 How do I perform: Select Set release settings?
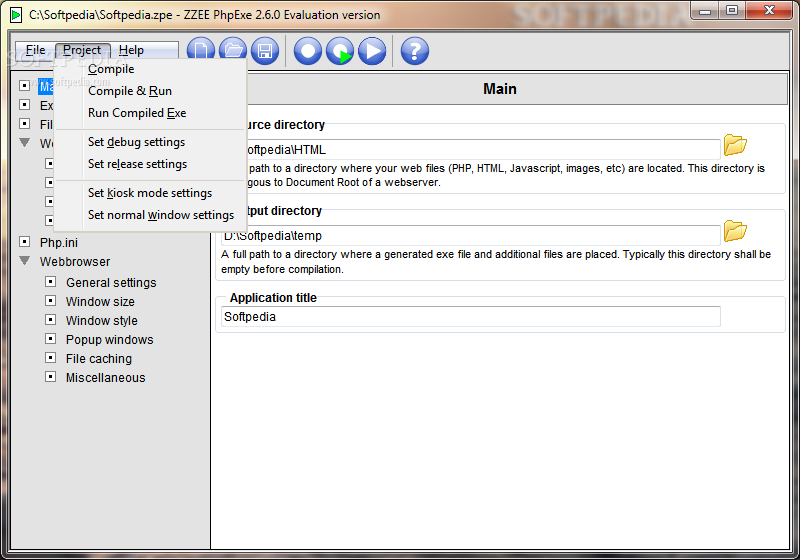click(x=150, y=164)
